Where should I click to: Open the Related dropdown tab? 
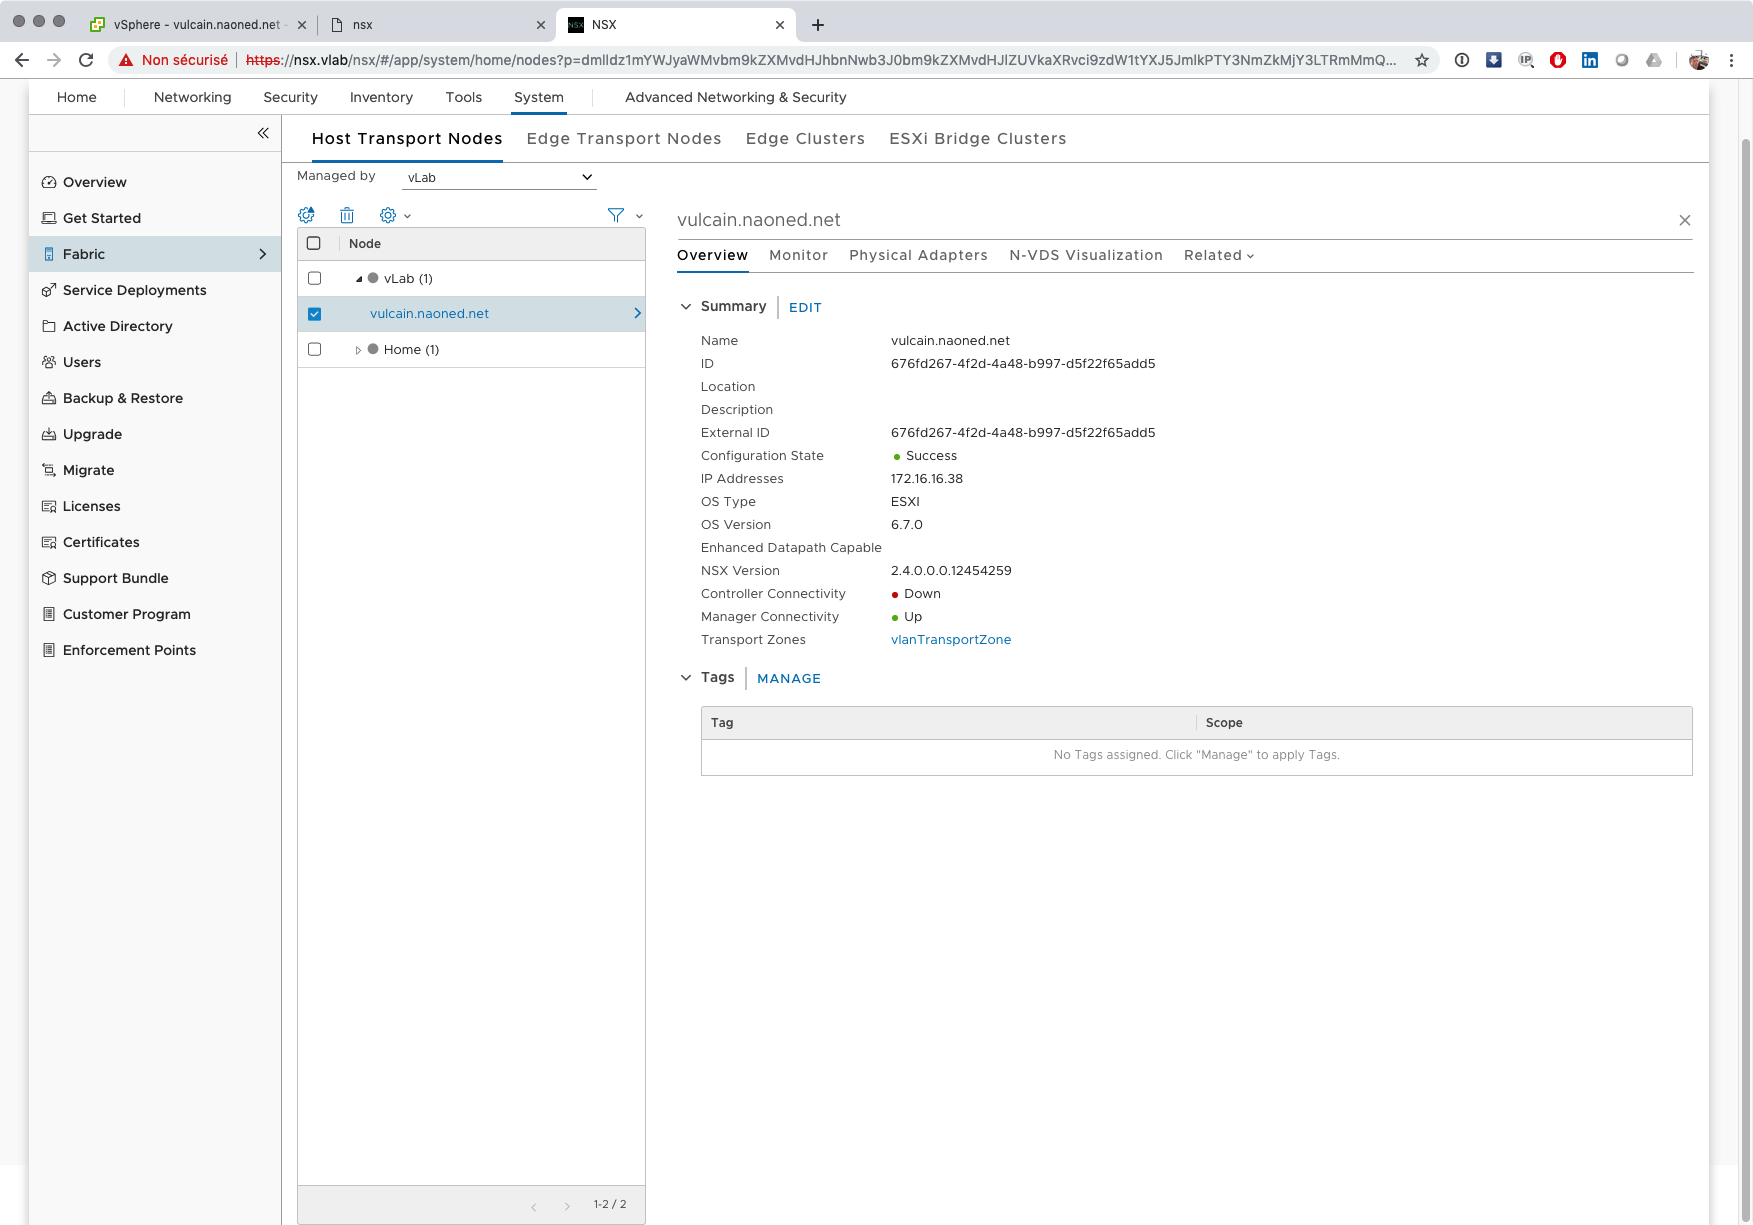[x=1218, y=255]
